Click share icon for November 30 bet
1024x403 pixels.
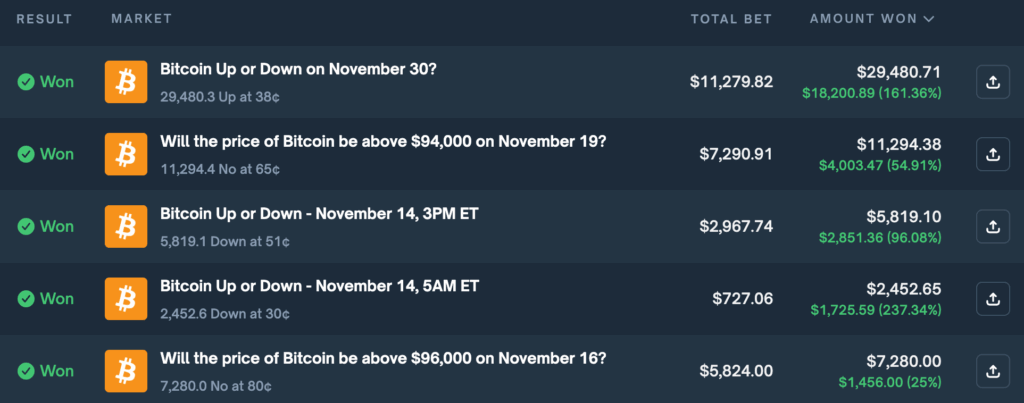993,82
